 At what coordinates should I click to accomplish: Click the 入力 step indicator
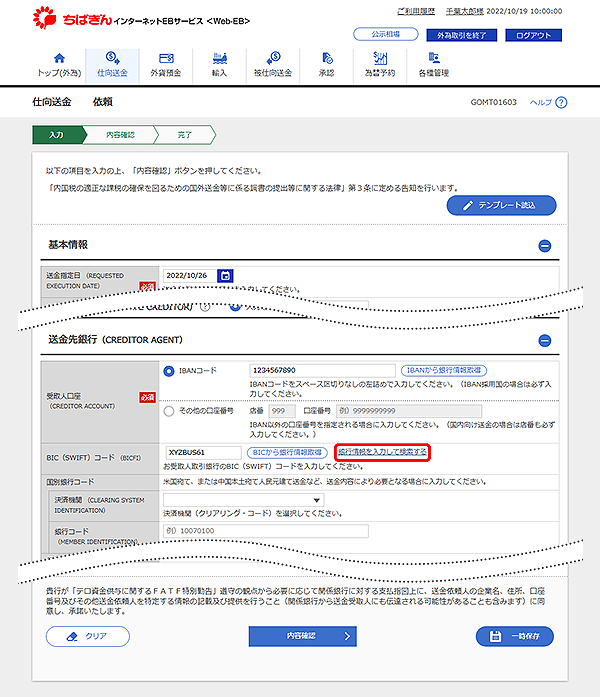coord(58,135)
